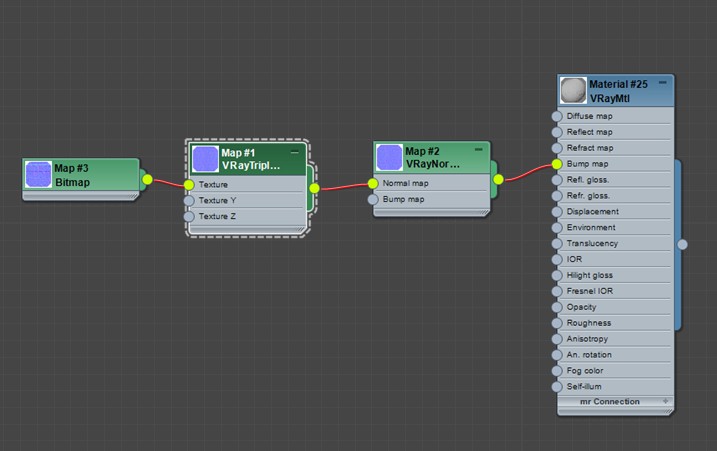Click the Diffuse map input socket
Viewport: 717px width, 451px height.
click(x=556, y=116)
